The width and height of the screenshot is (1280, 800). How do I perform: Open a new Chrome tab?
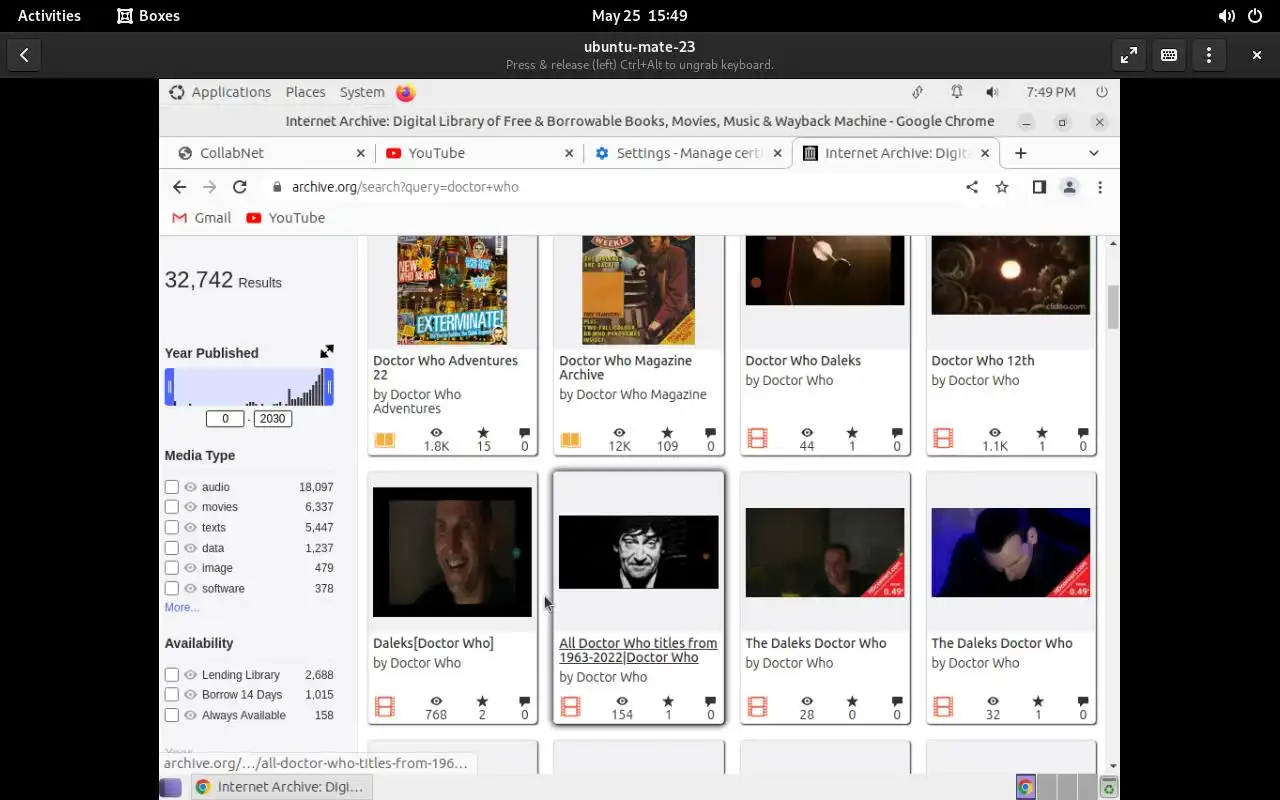1020,153
